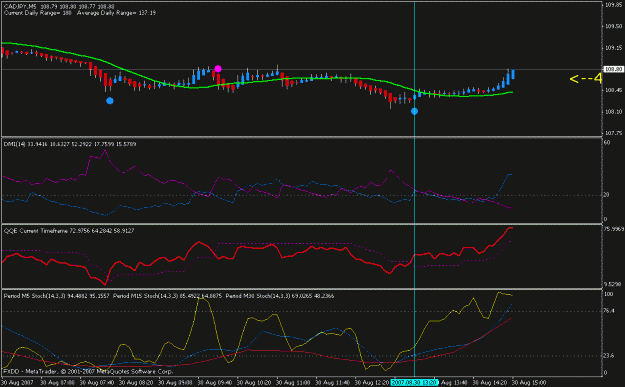Click the 107.75 price axis label
The image size is (625, 387).
[x=614, y=133]
